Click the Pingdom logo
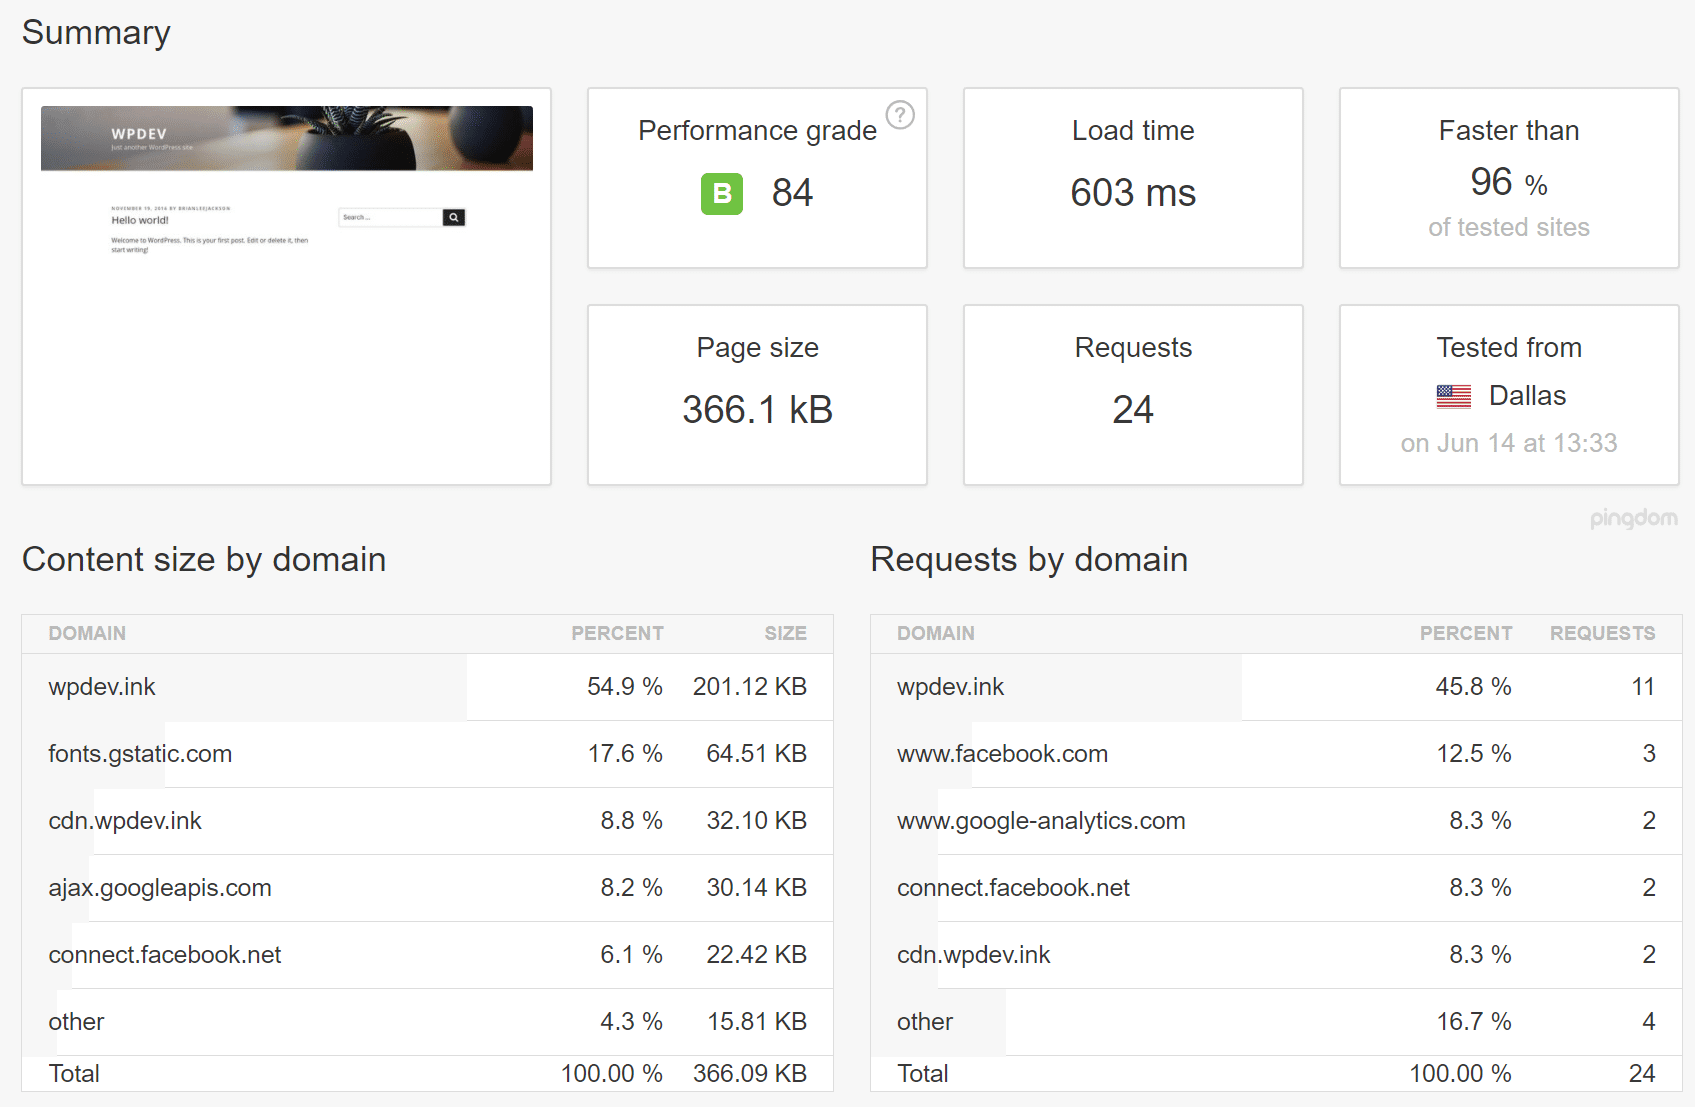The height and width of the screenshot is (1107, 1695). [x=1633, y=518]
